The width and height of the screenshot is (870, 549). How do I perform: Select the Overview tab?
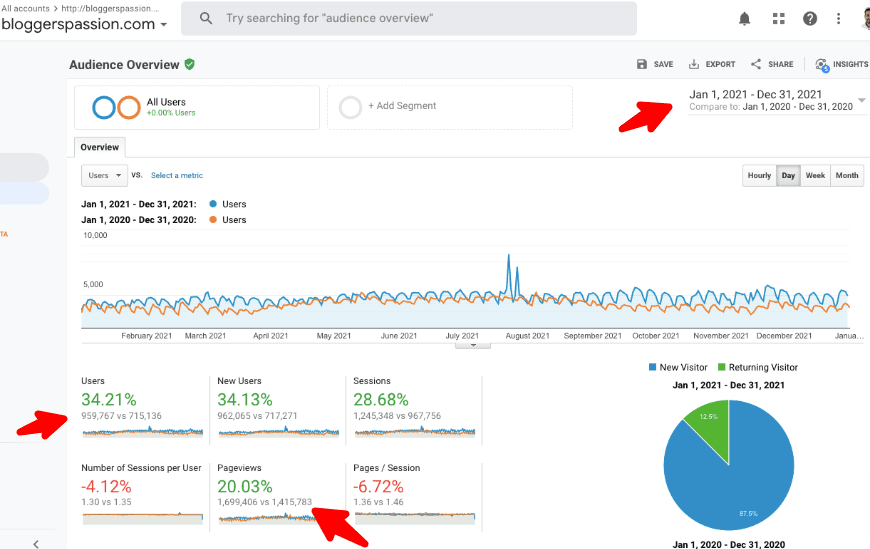click(x=99, y=147)
